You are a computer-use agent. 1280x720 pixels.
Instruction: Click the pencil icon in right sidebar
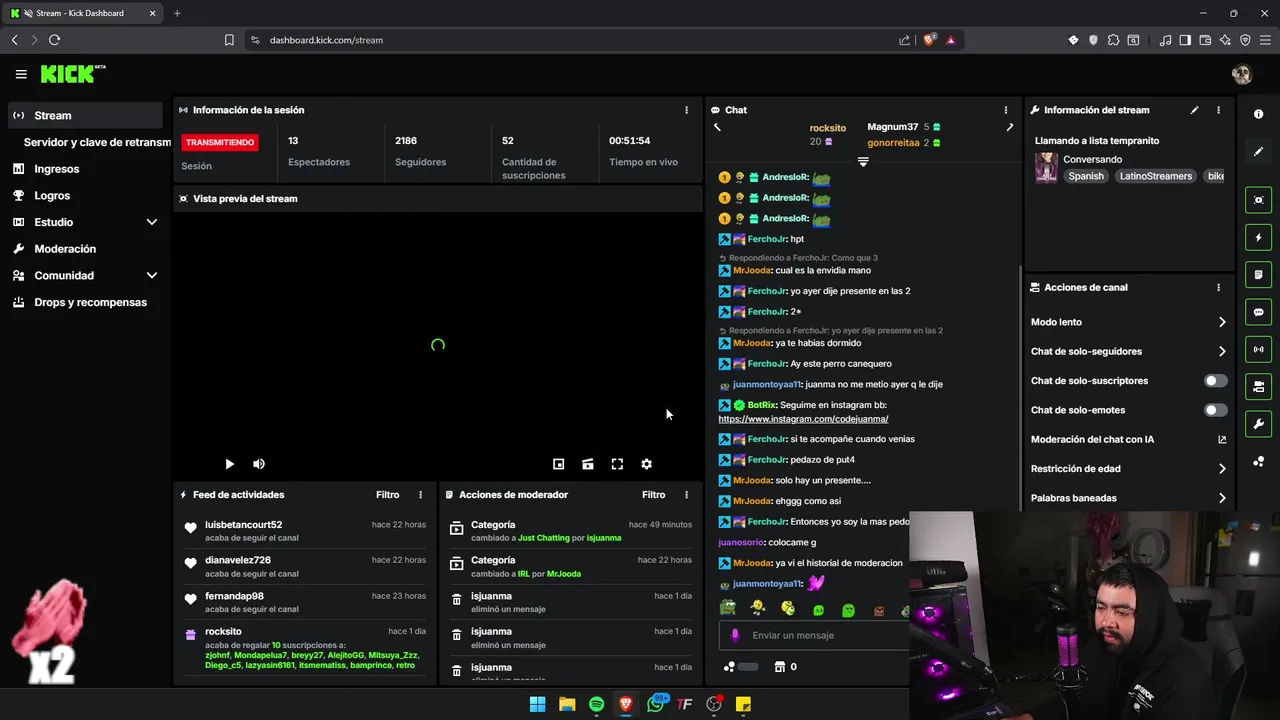pyautogui.click(x=1258, y=152)
